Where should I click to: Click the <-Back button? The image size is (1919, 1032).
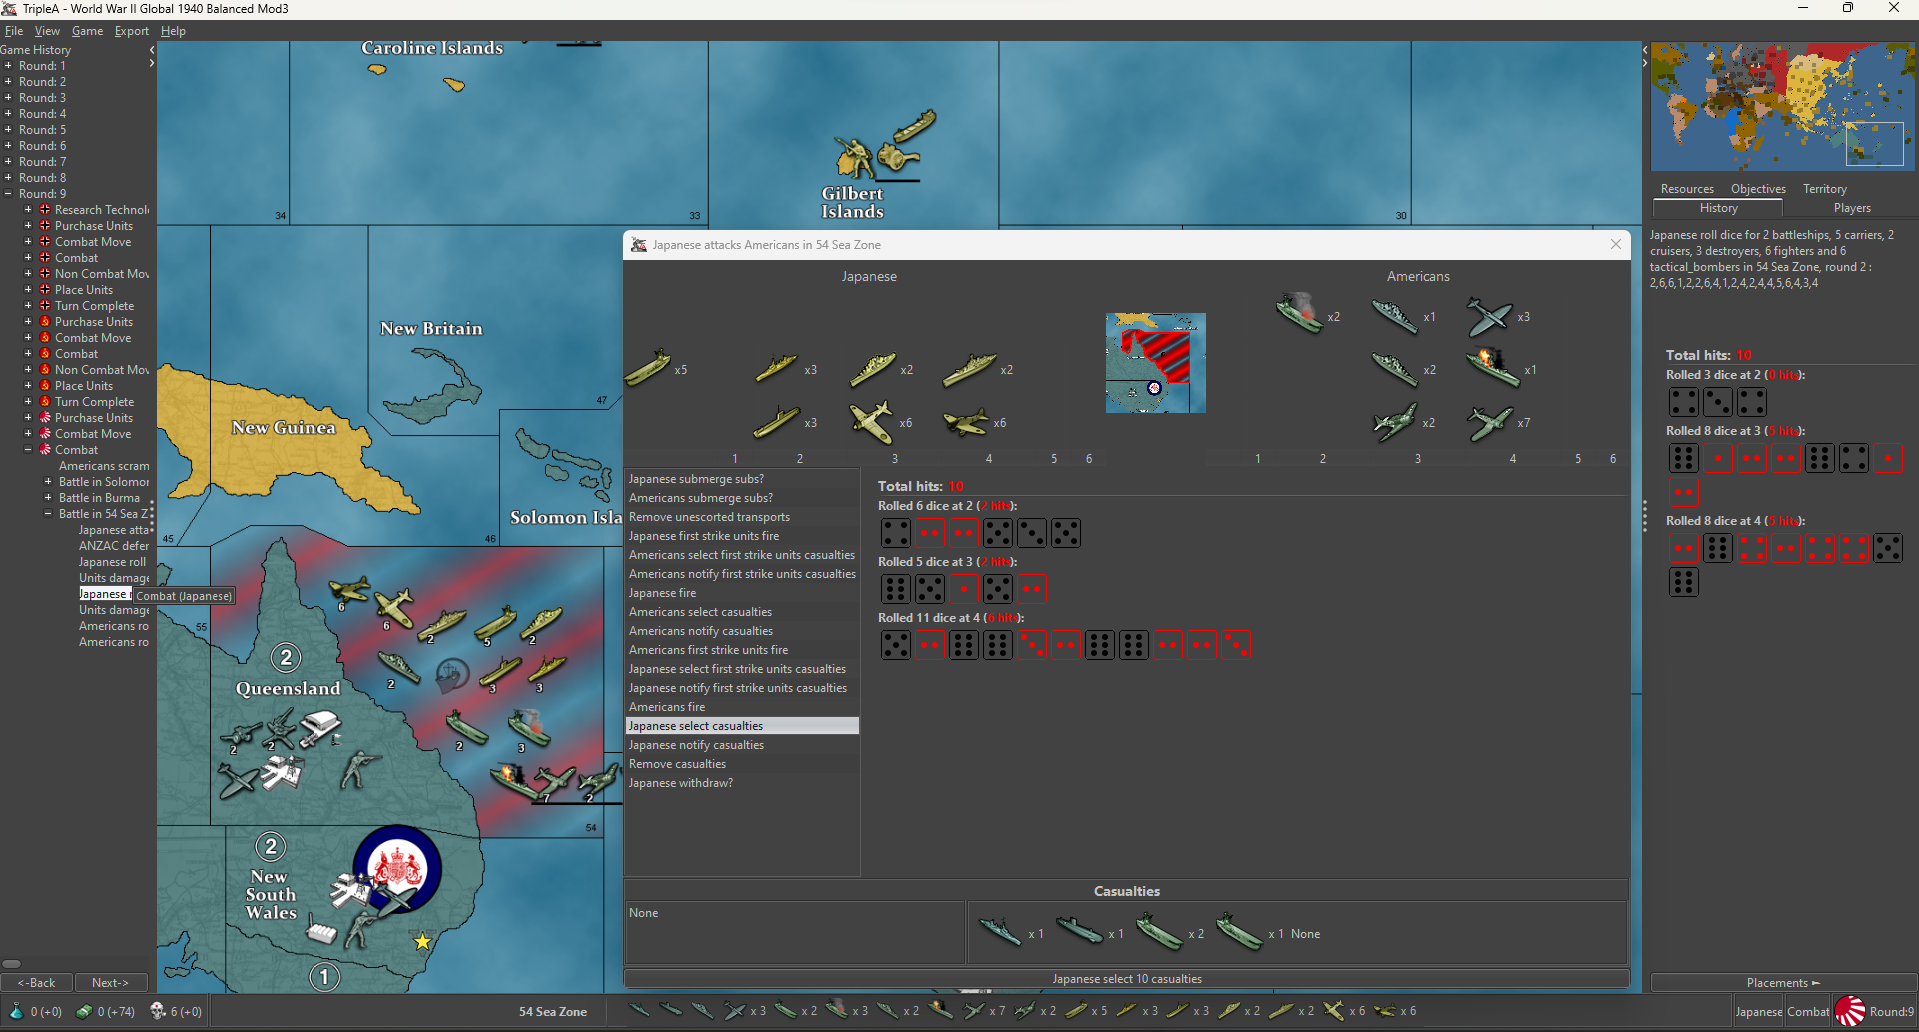(37, 983)
